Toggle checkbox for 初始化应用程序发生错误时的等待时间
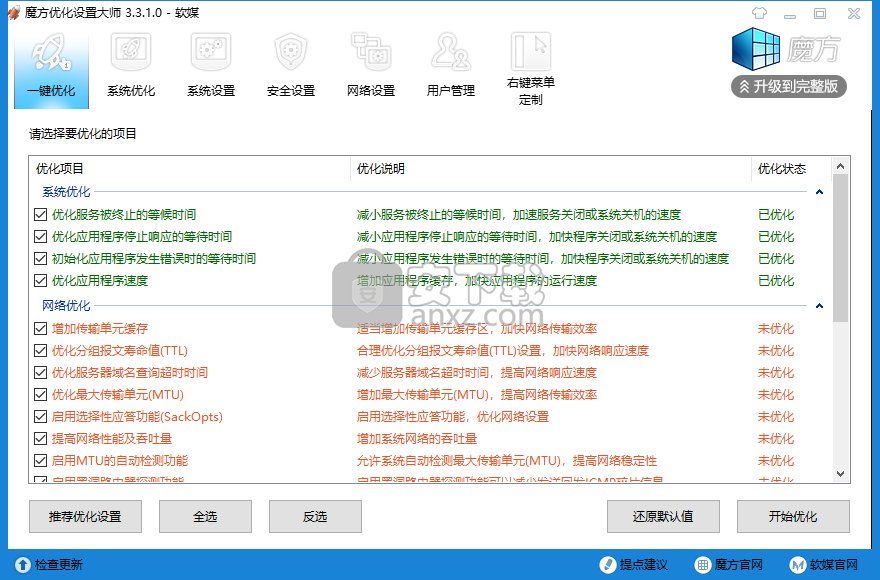This screenshot has height=580, width=880. coord(40,258)
